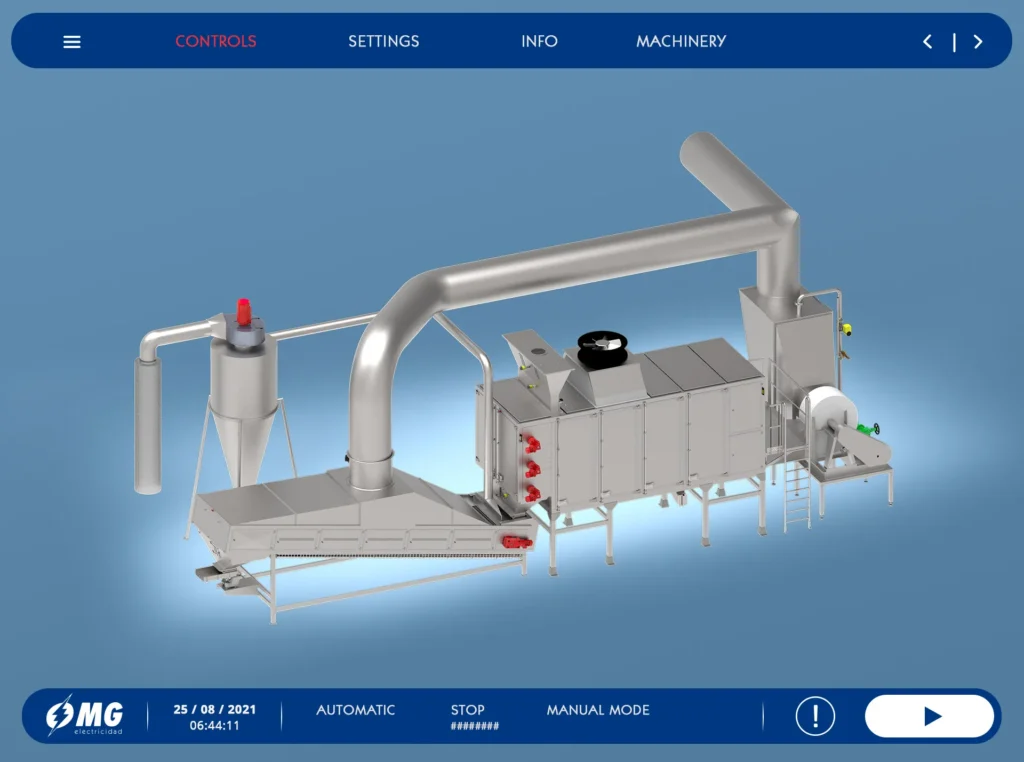Image resolution: width=1024 pixels, height=762 pixels.
Task: Start the machine with the play button
Action: click(929, 716)
